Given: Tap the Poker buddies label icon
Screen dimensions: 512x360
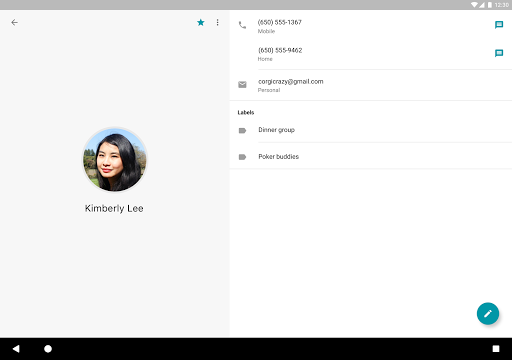Looking at the screenshot, I should click(242, 157).
